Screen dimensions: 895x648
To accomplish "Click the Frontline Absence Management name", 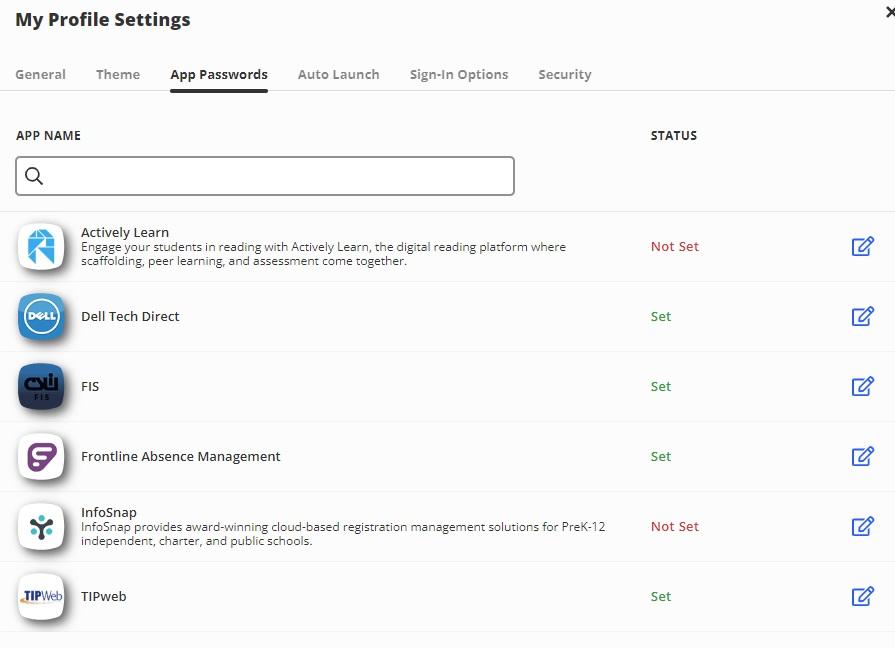I will 180,456.
